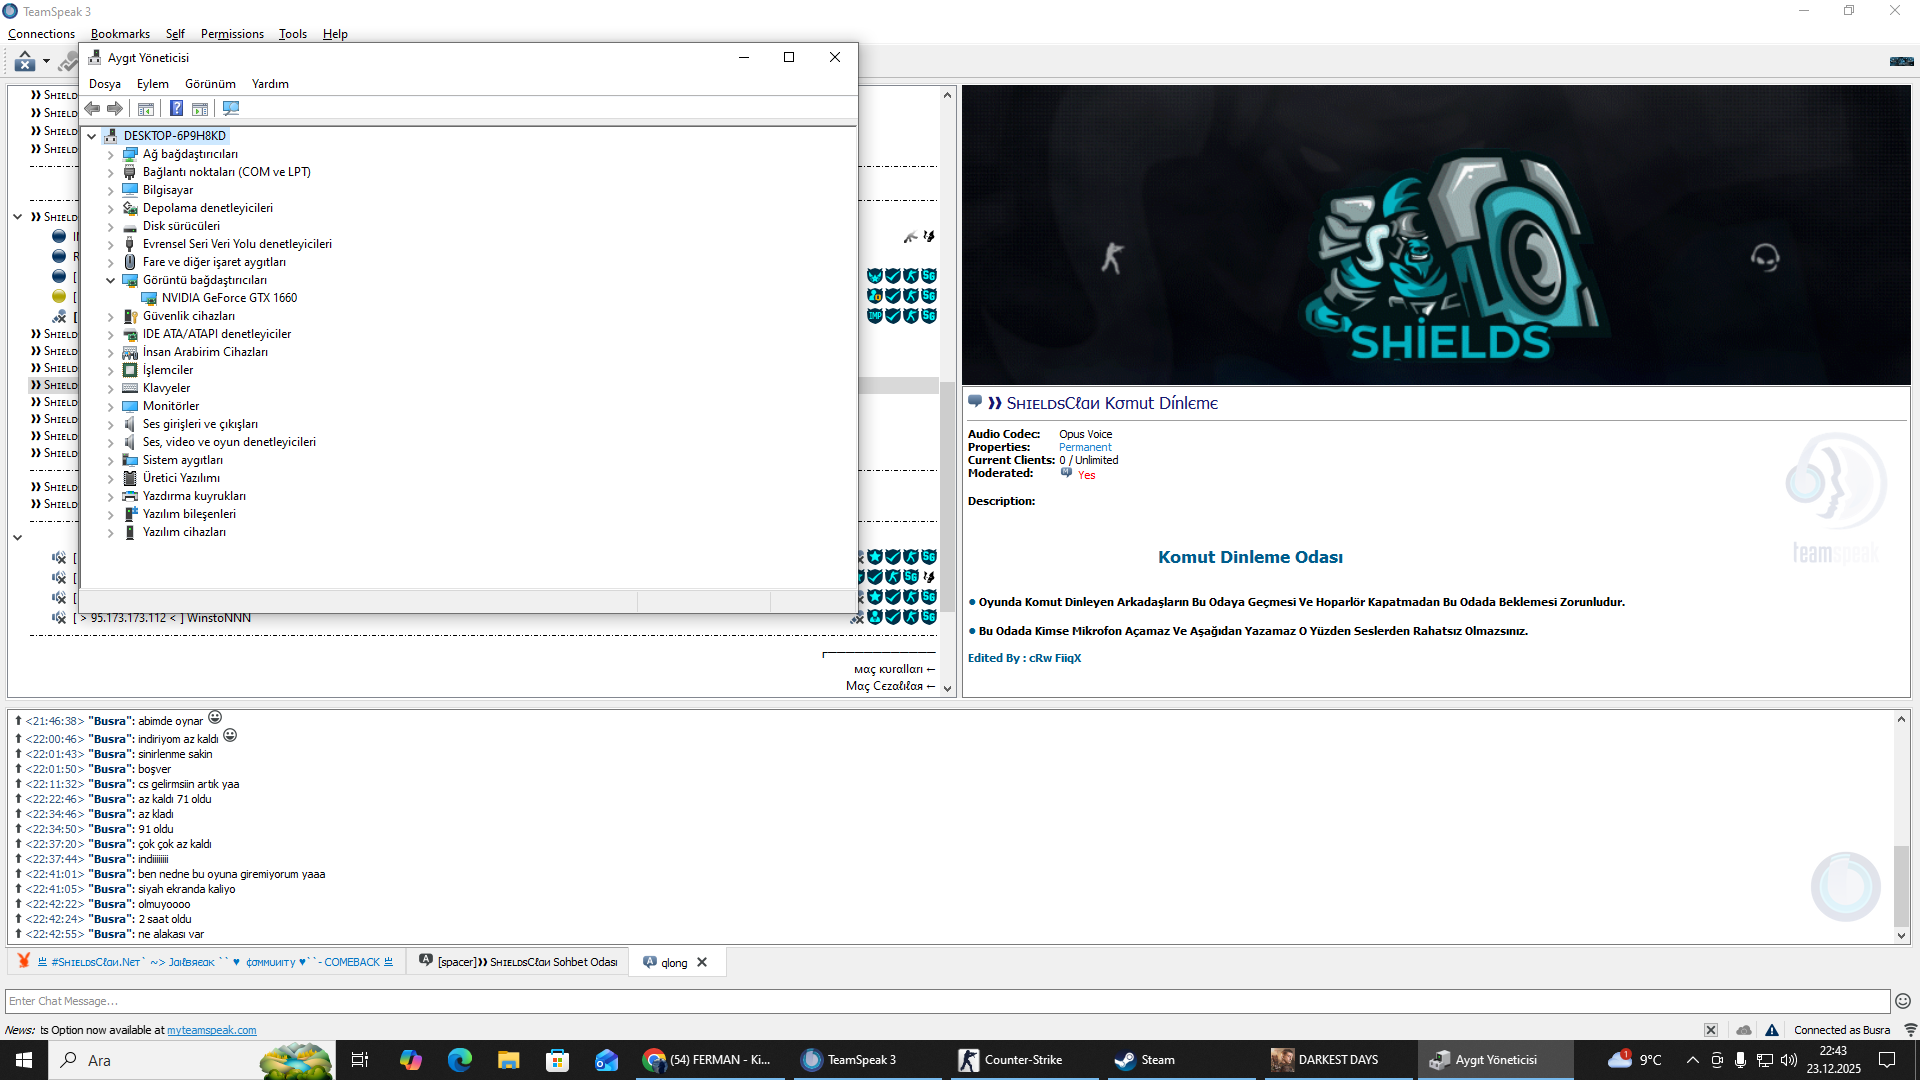
Task: Open Dosya menu in Device Manager
Action: click(x=105, y=84)
